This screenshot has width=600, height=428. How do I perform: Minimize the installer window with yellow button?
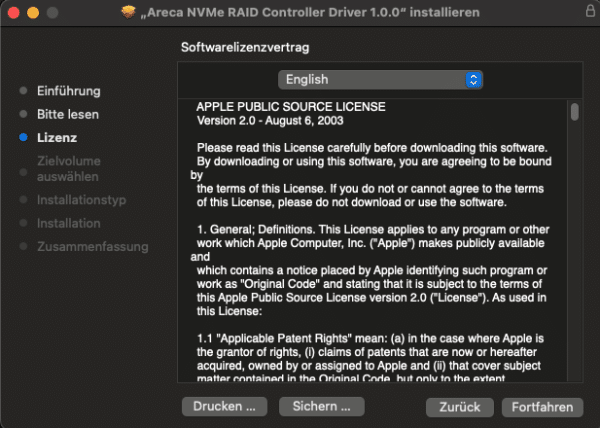click(x=33, y=13)
